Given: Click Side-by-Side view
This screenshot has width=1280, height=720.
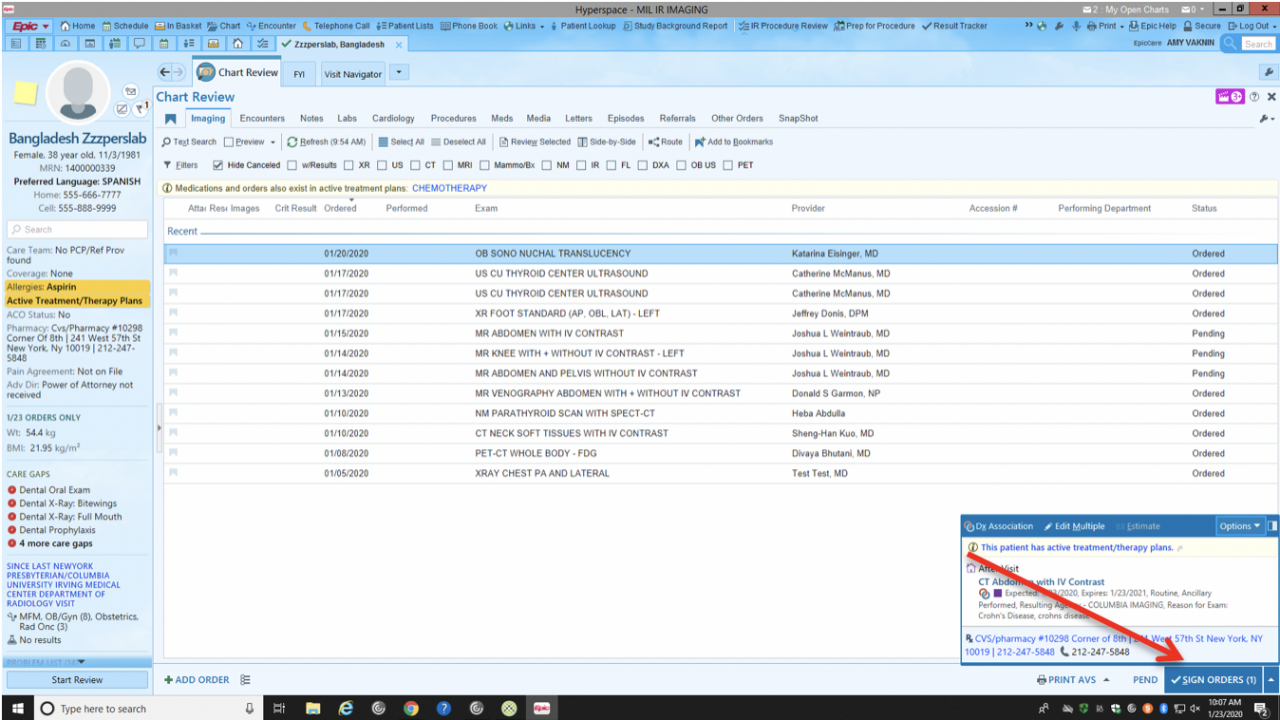Looking at the screenshot, I should (x=606, y=142).
